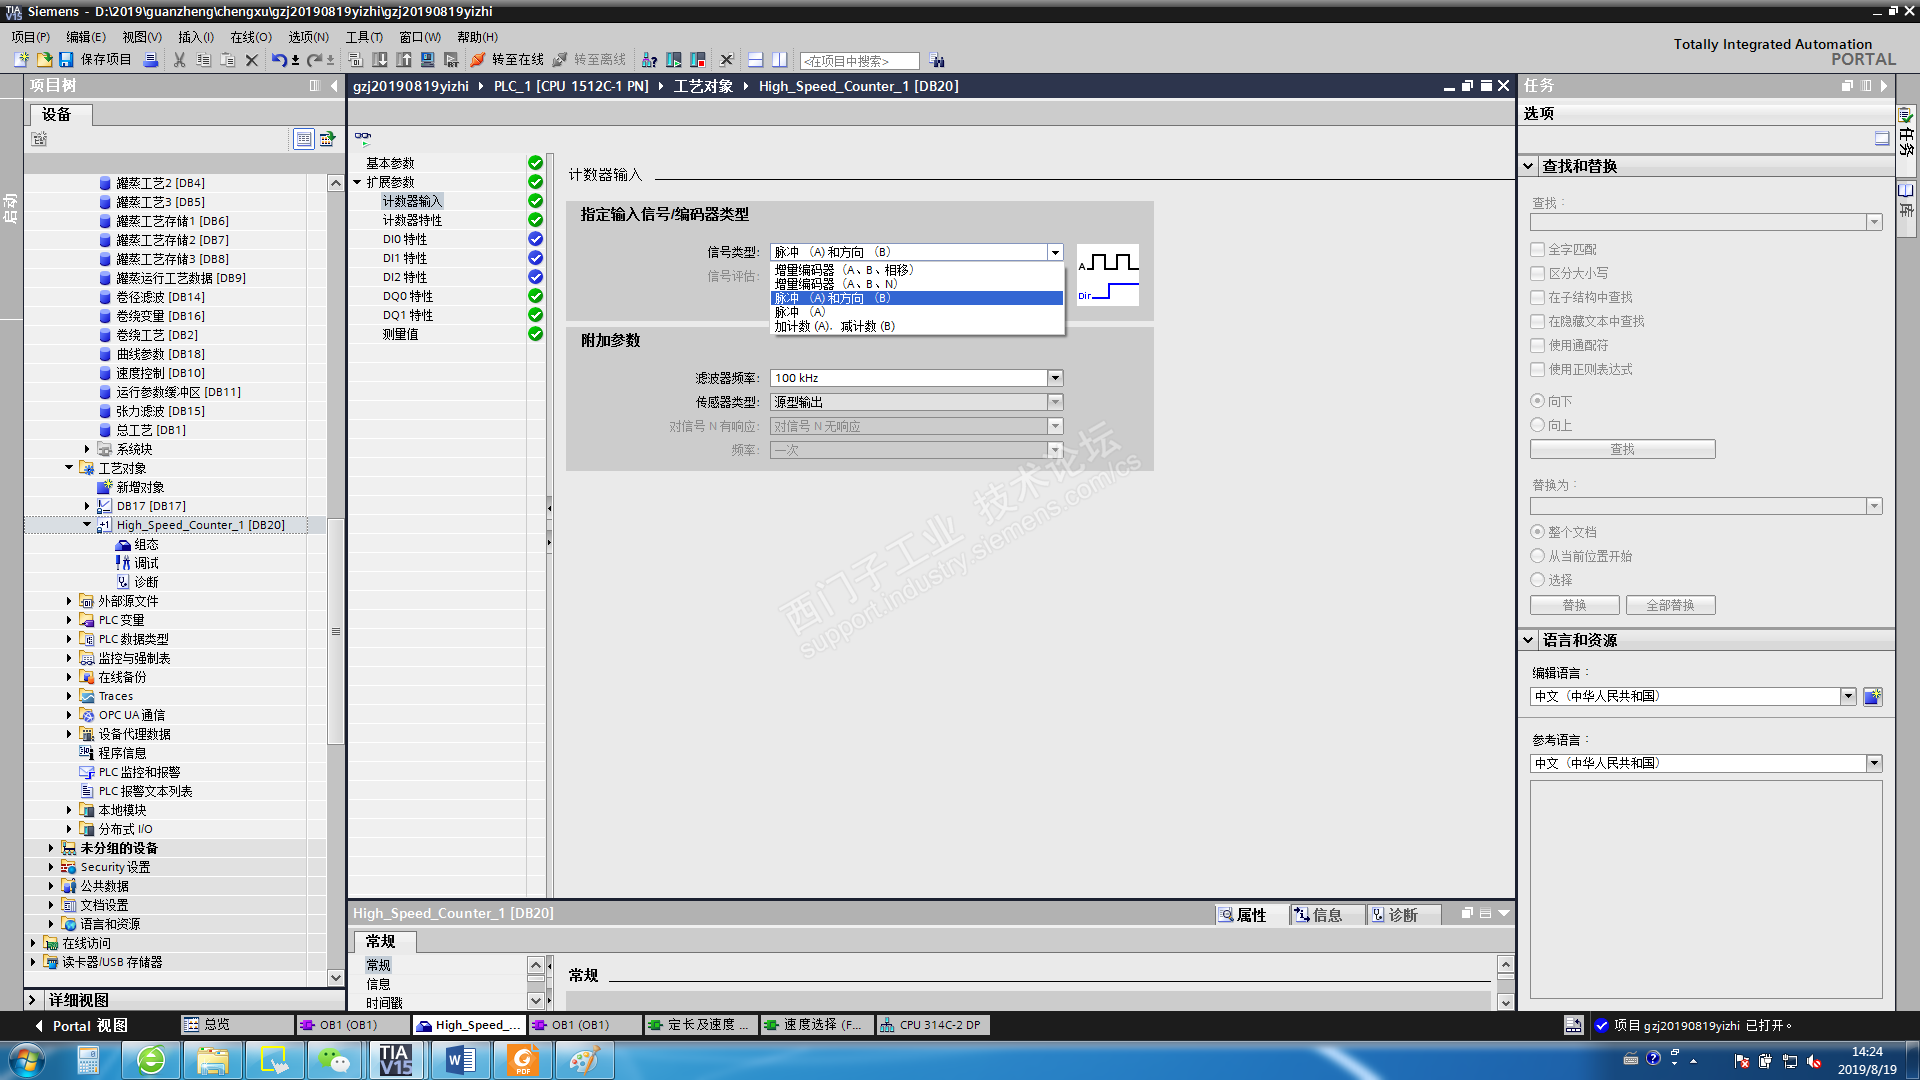The width and height of the screenshot is (1920, 1080).
Task: Select the 向上 radio button
Action: [x=1538, y=425]
